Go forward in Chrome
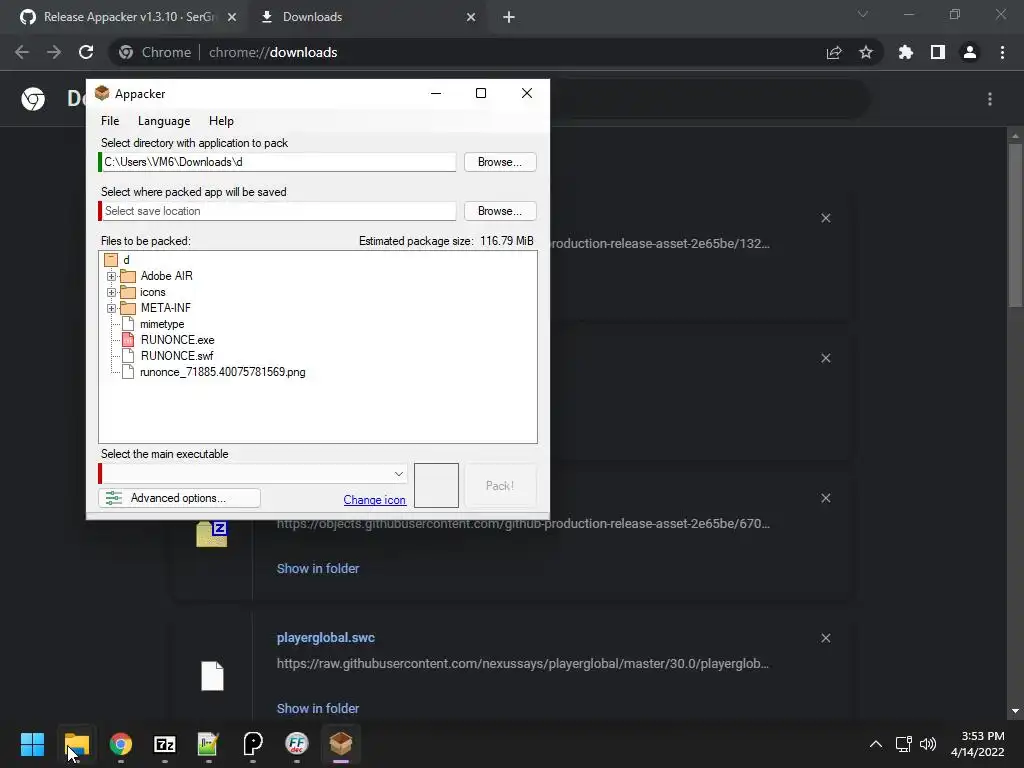The height and width of the screenshot is (768, 1024). click(x=54, y=52)
